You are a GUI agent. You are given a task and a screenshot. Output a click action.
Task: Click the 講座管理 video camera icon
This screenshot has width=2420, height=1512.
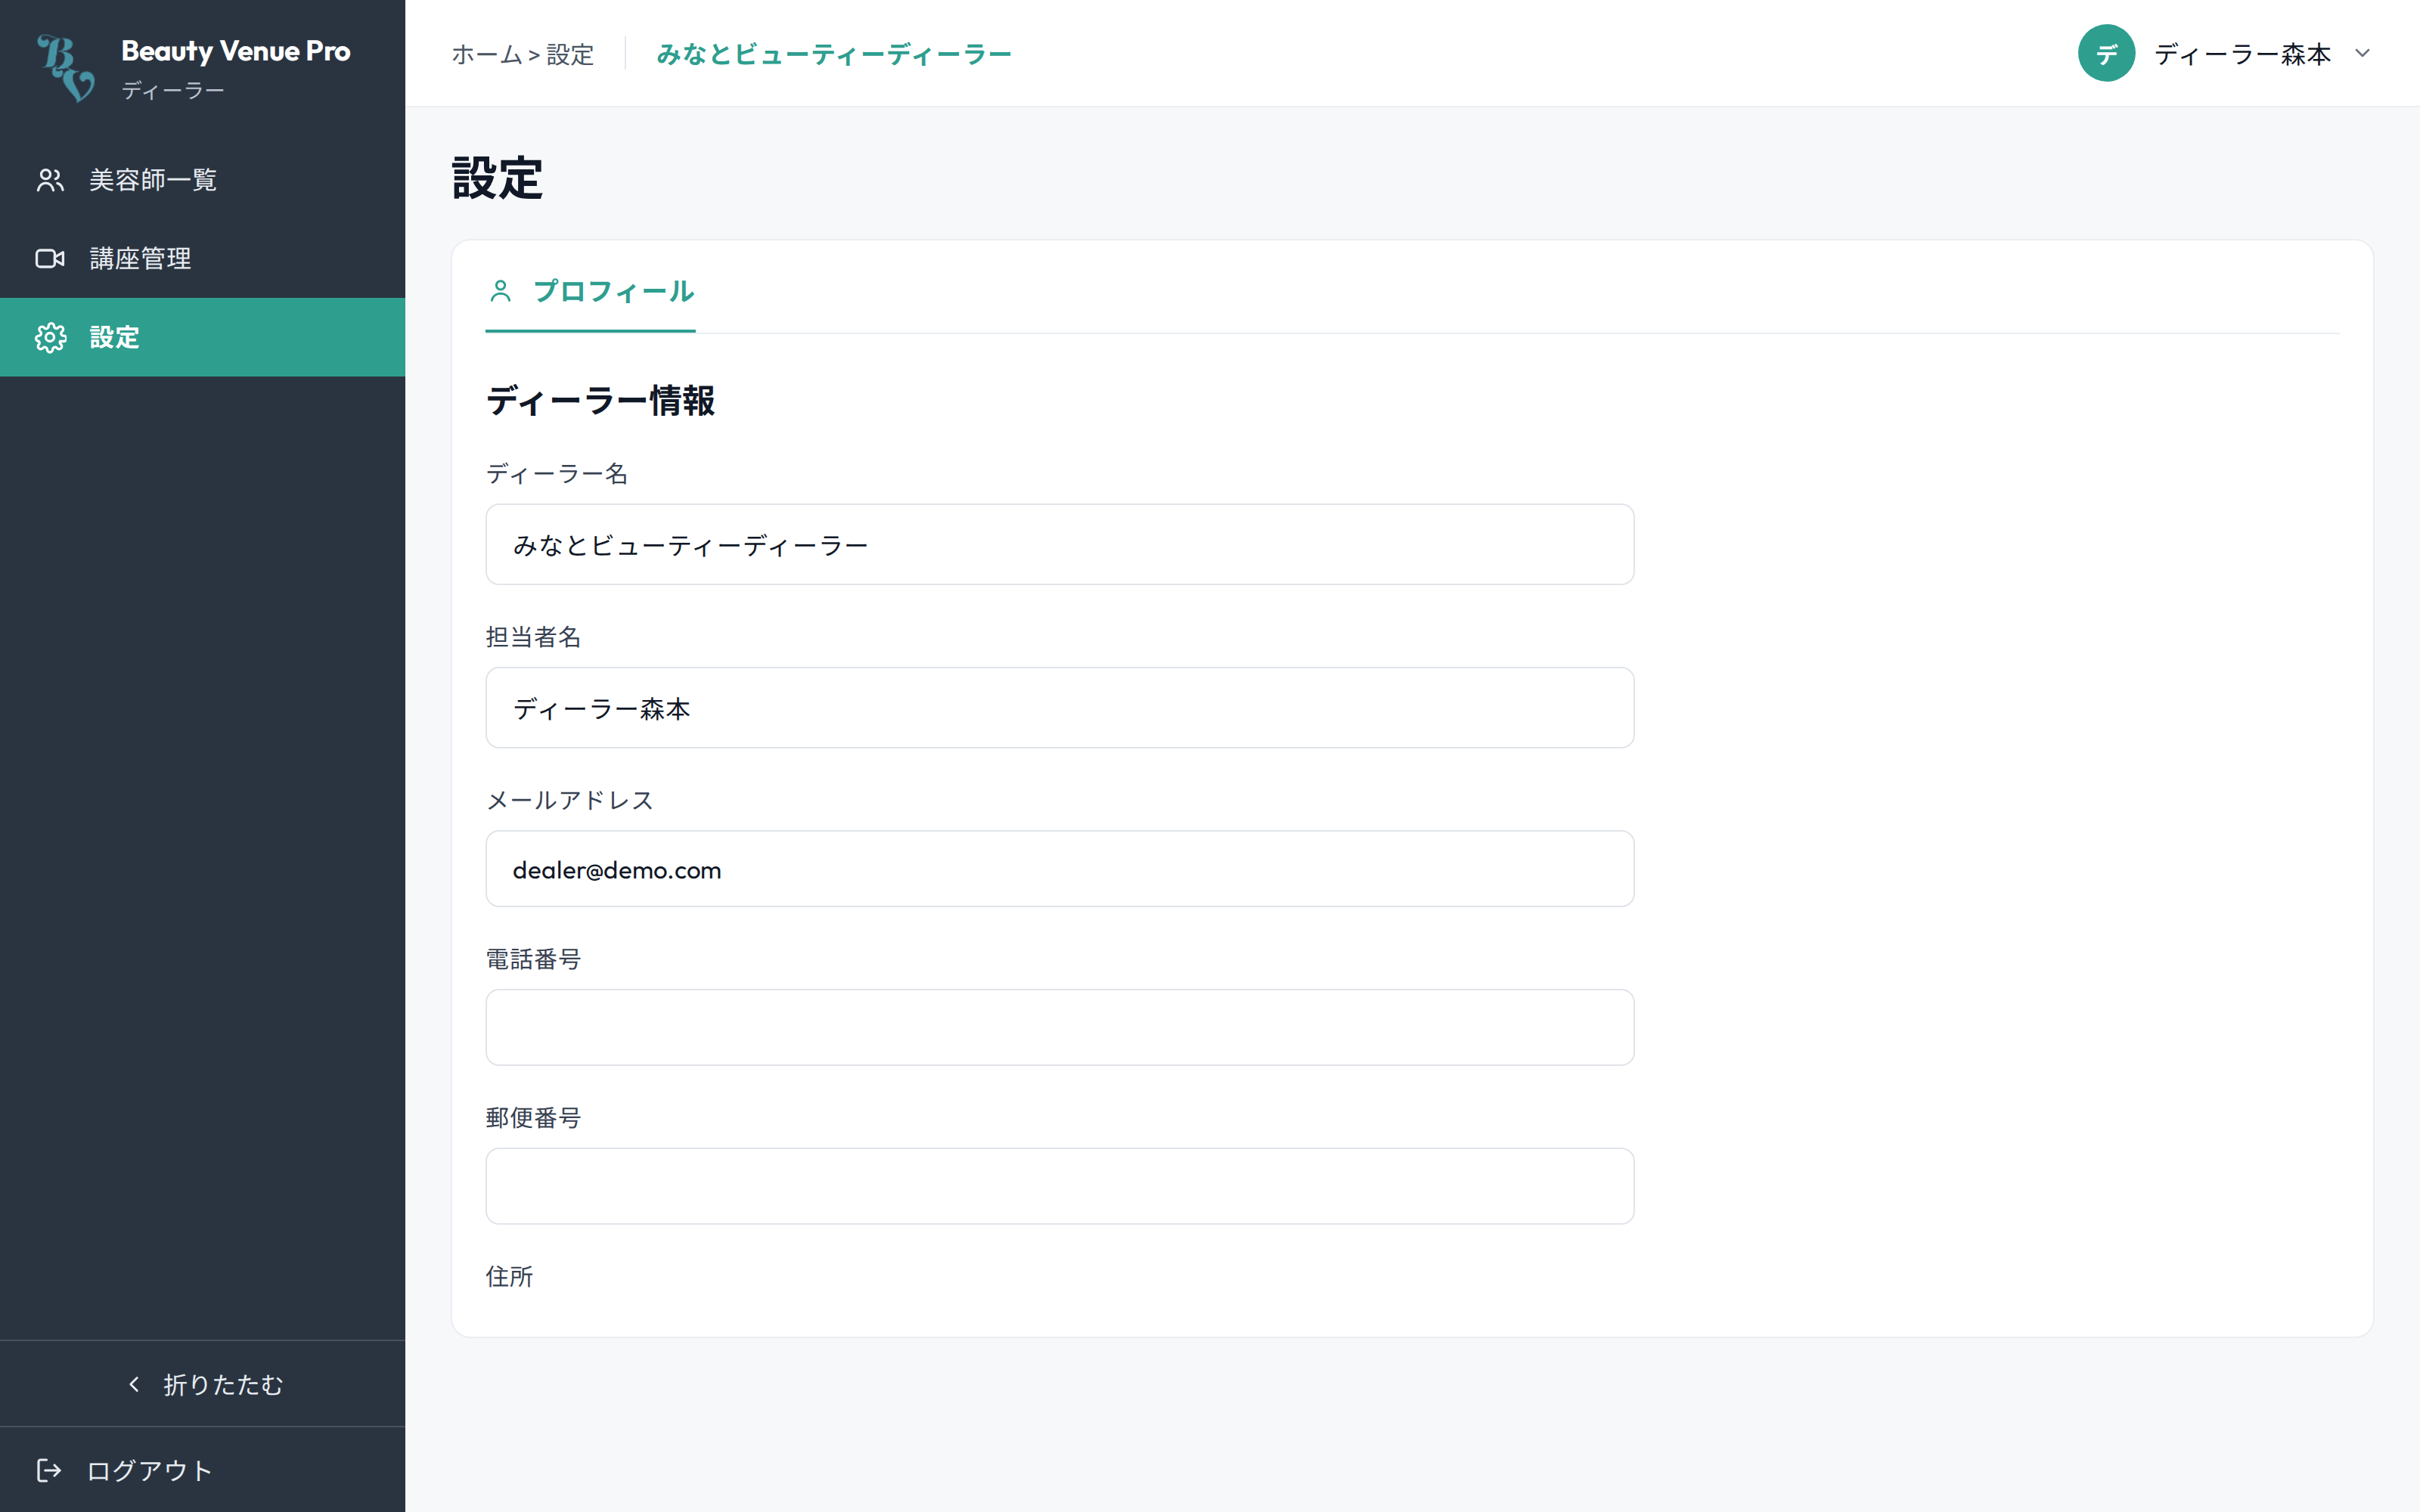point(50,259)
